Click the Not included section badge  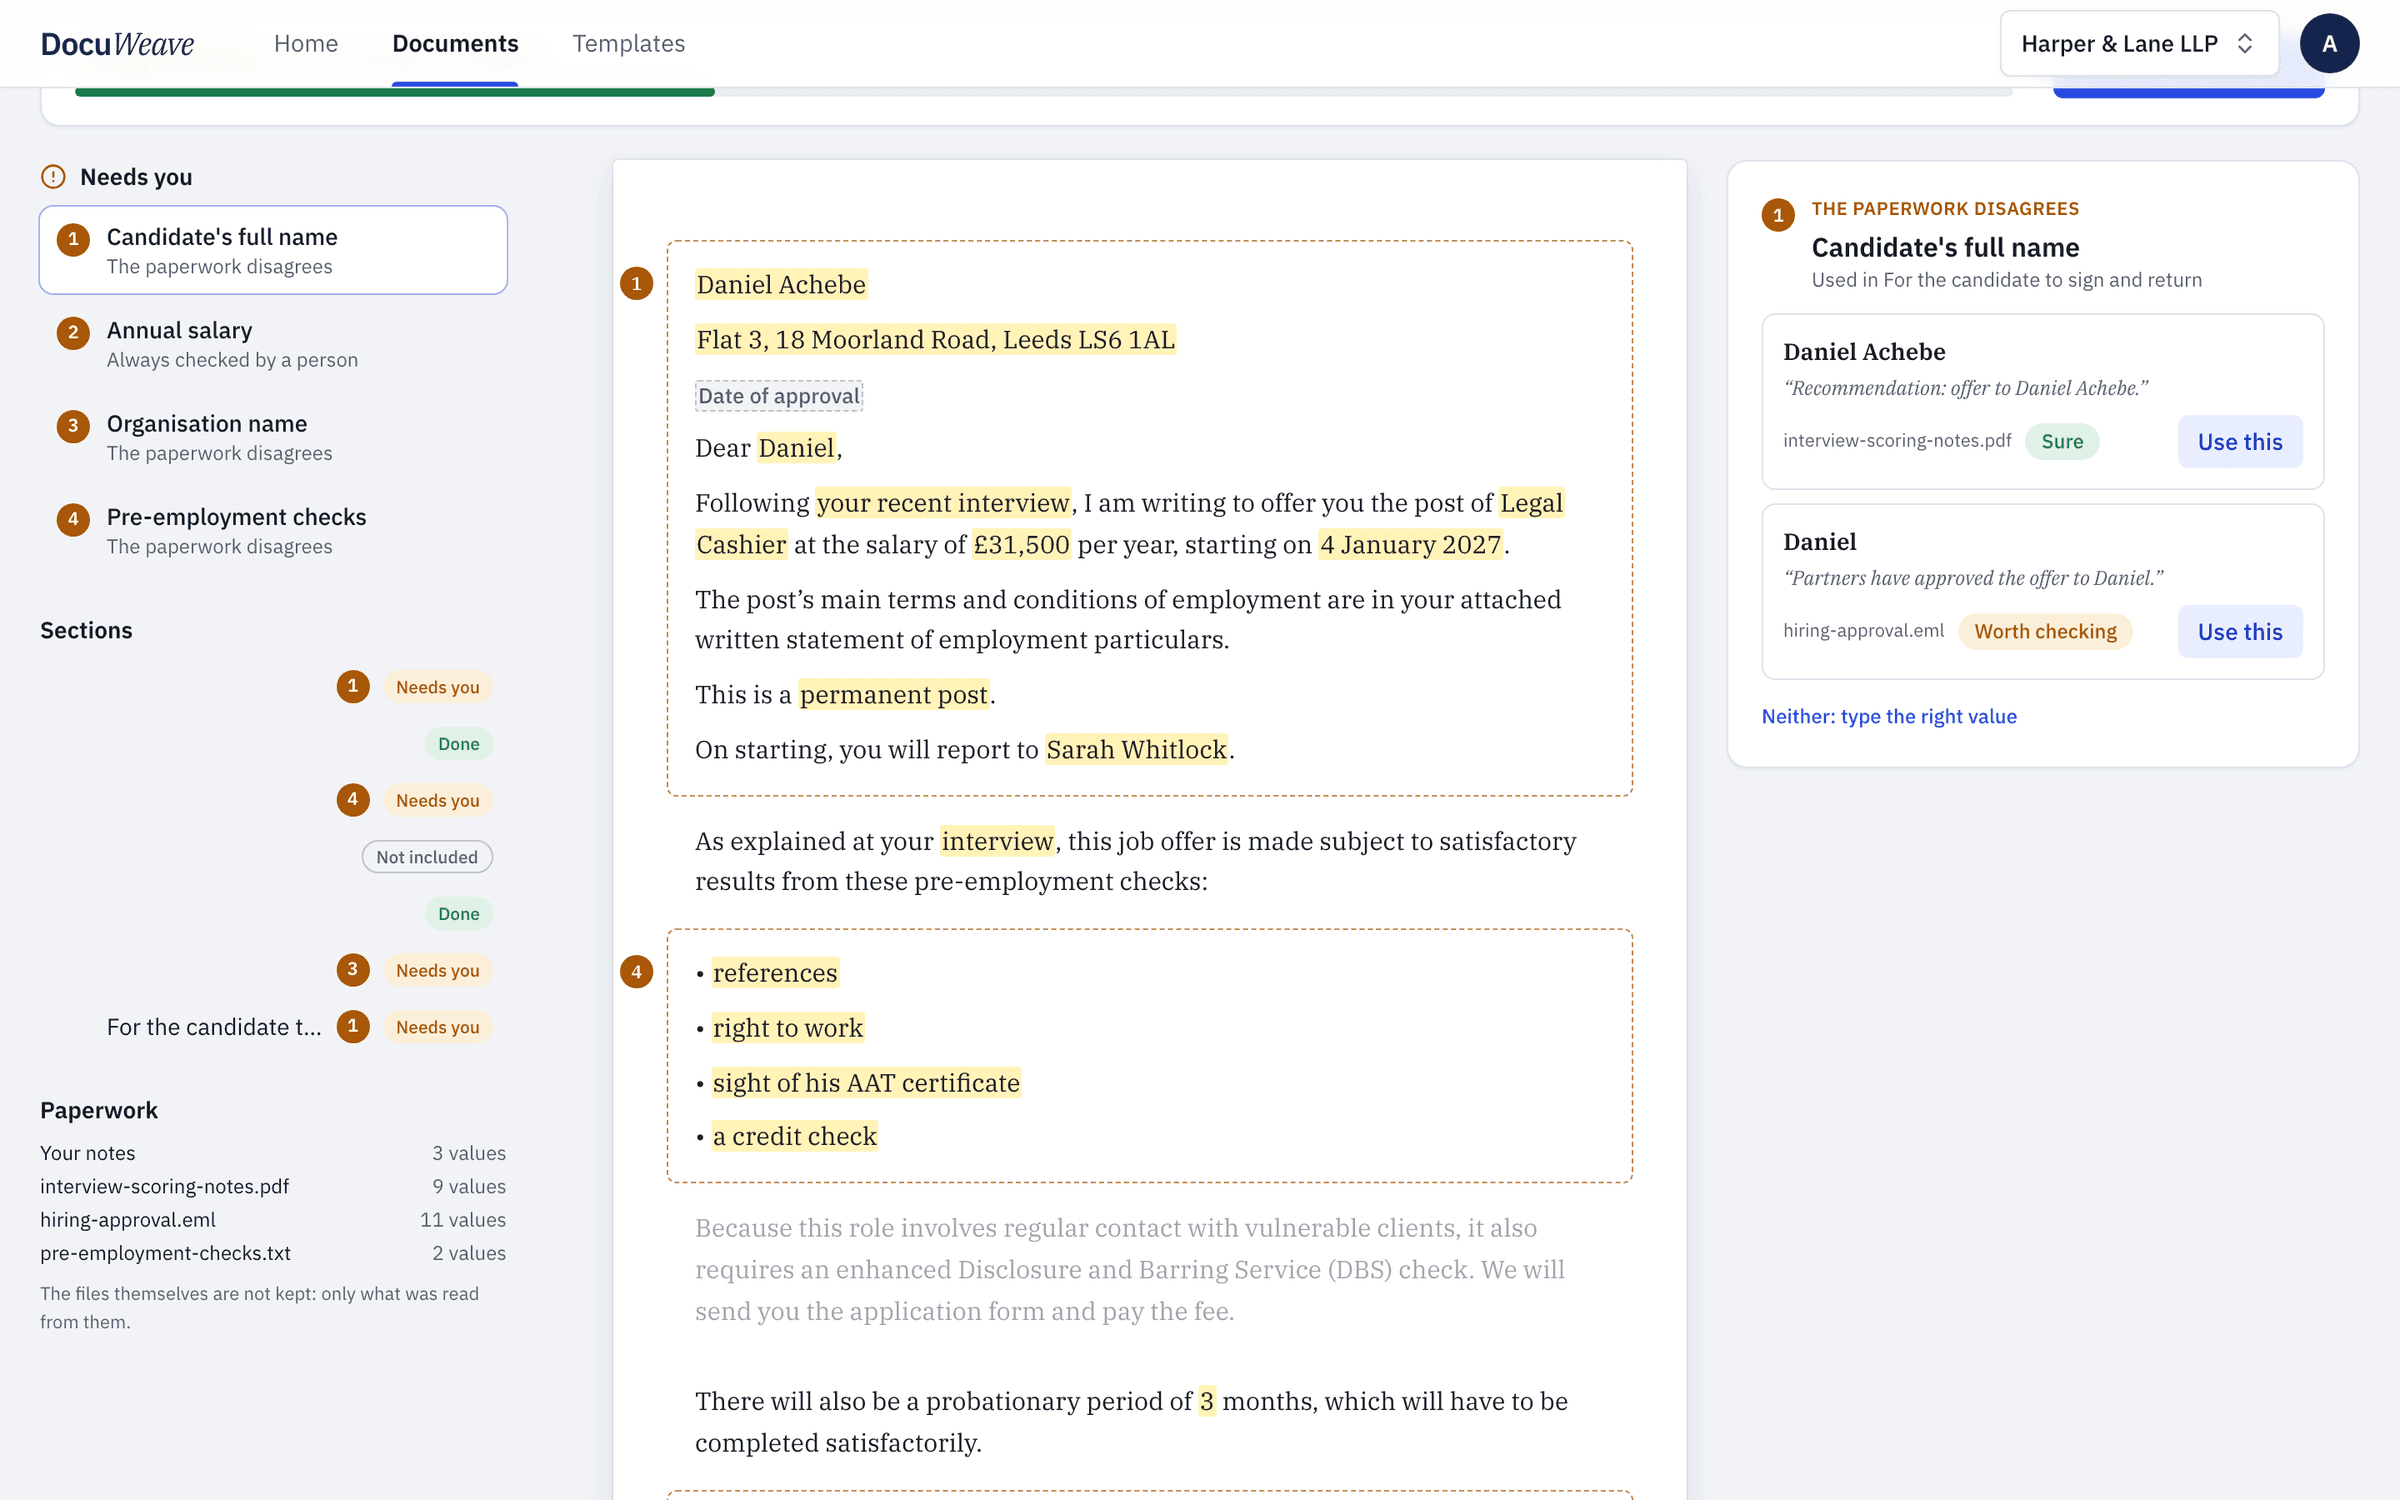click(427, 857)
